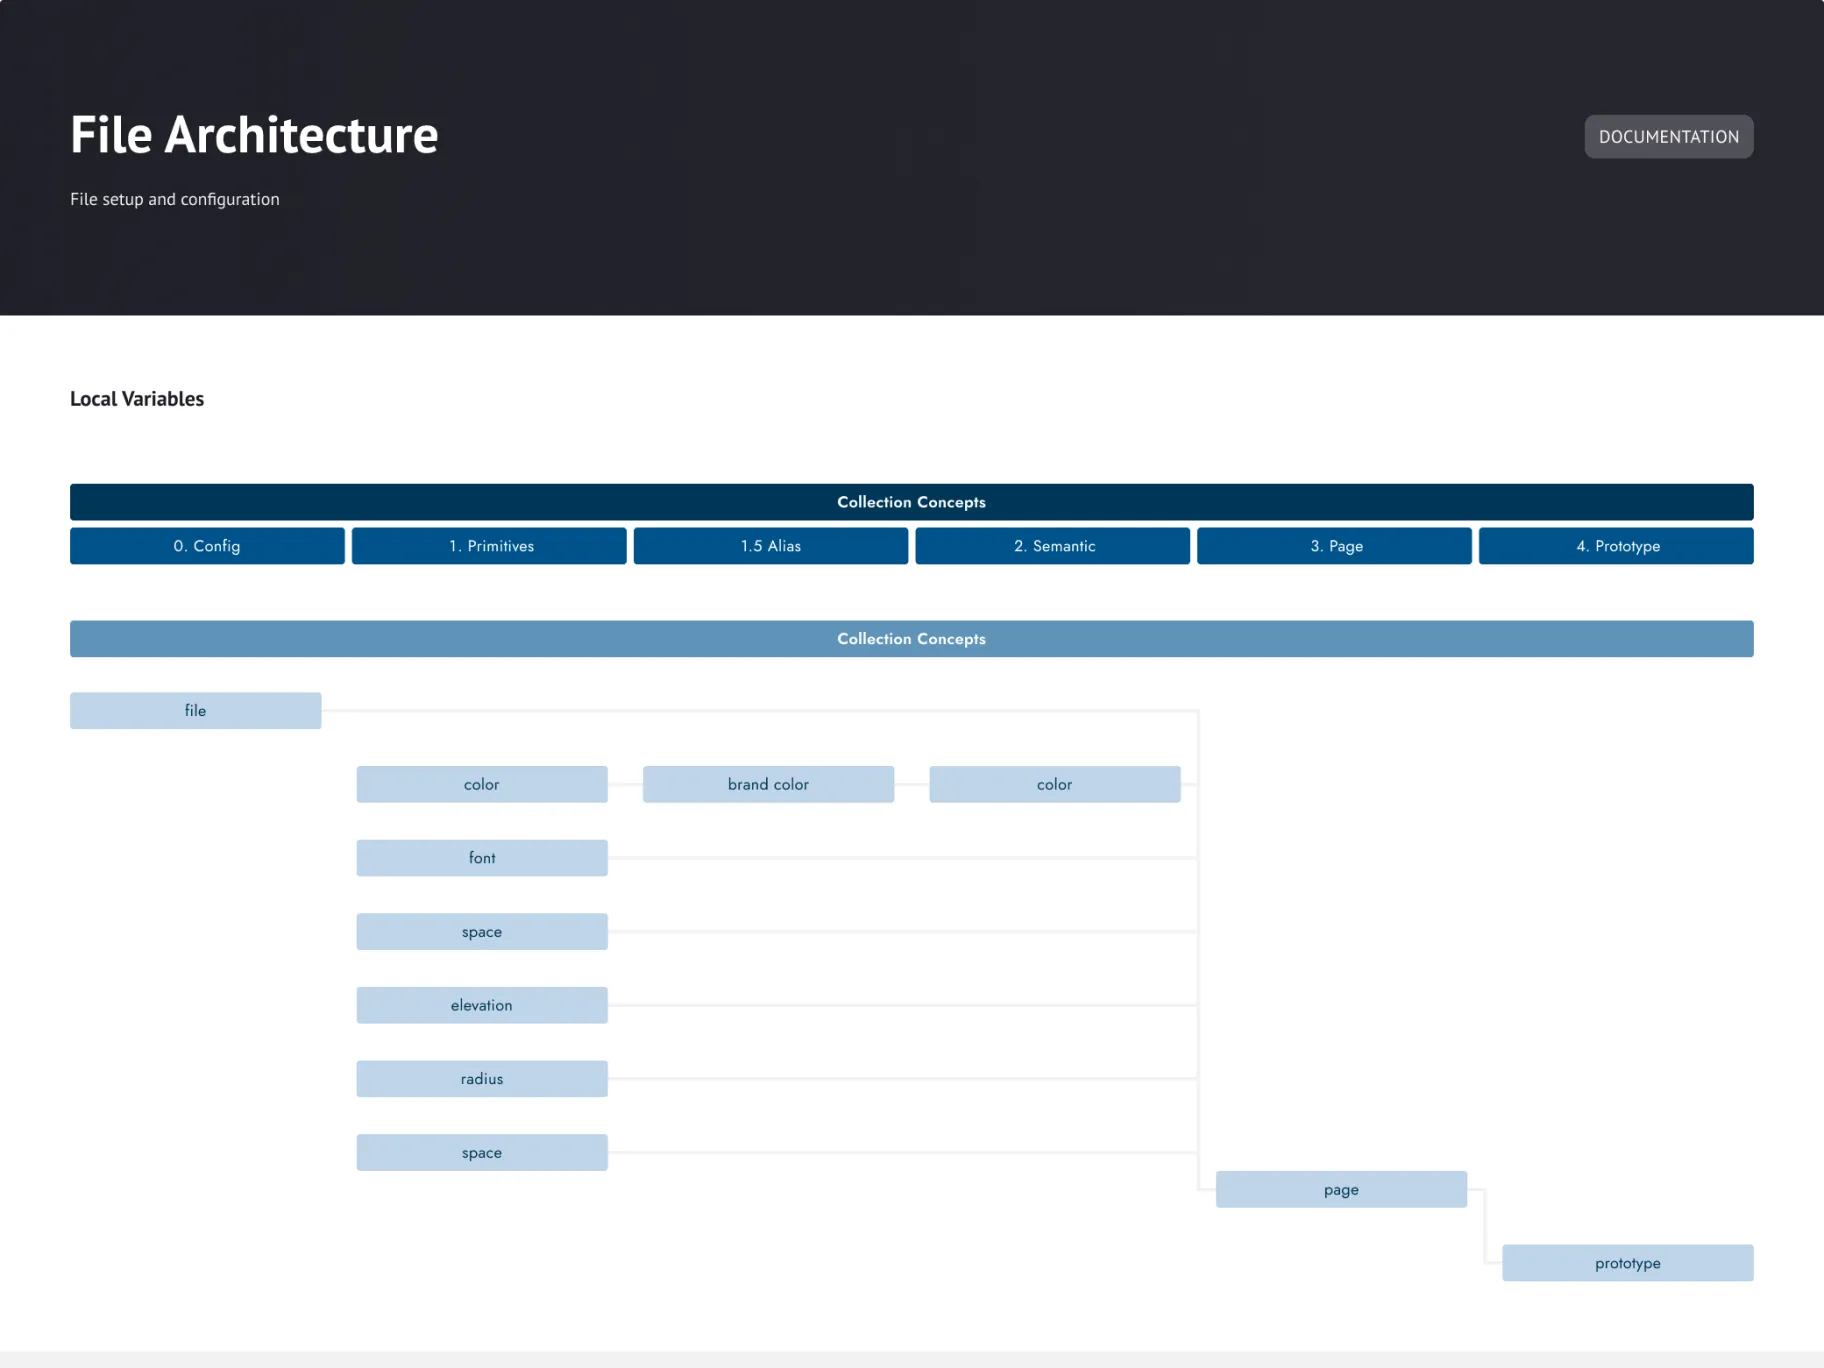Select the brand color node
This screenshot has height=1368, width=1824.
(x=768, y=784)
